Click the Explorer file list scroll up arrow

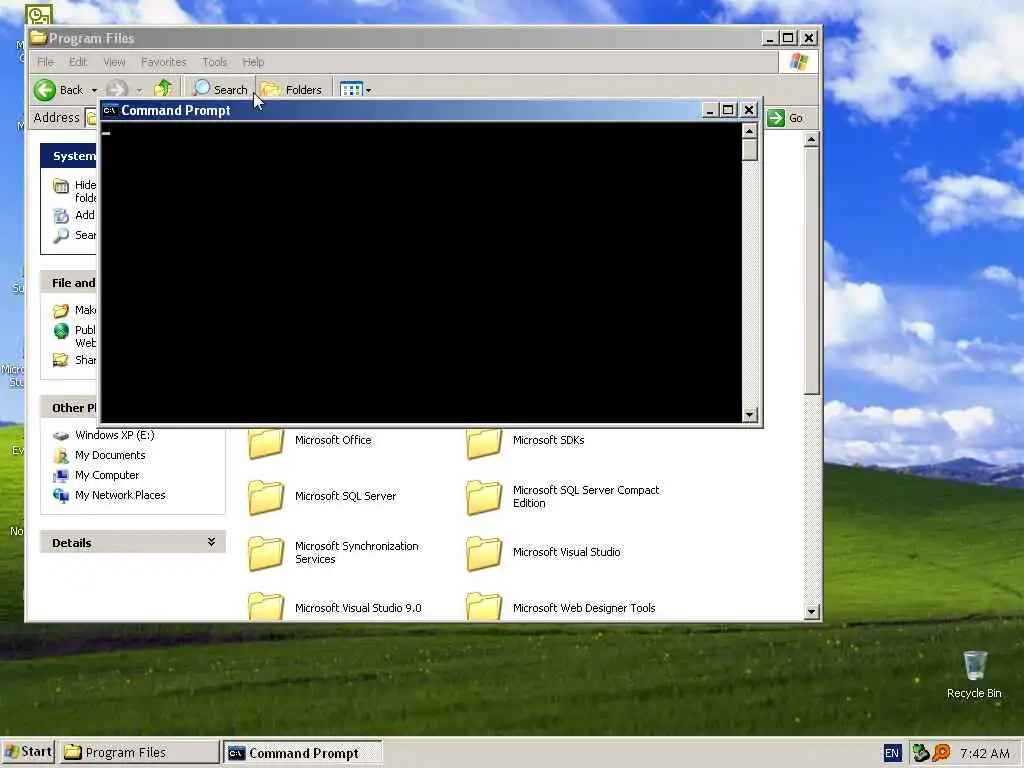click(811, 139)
